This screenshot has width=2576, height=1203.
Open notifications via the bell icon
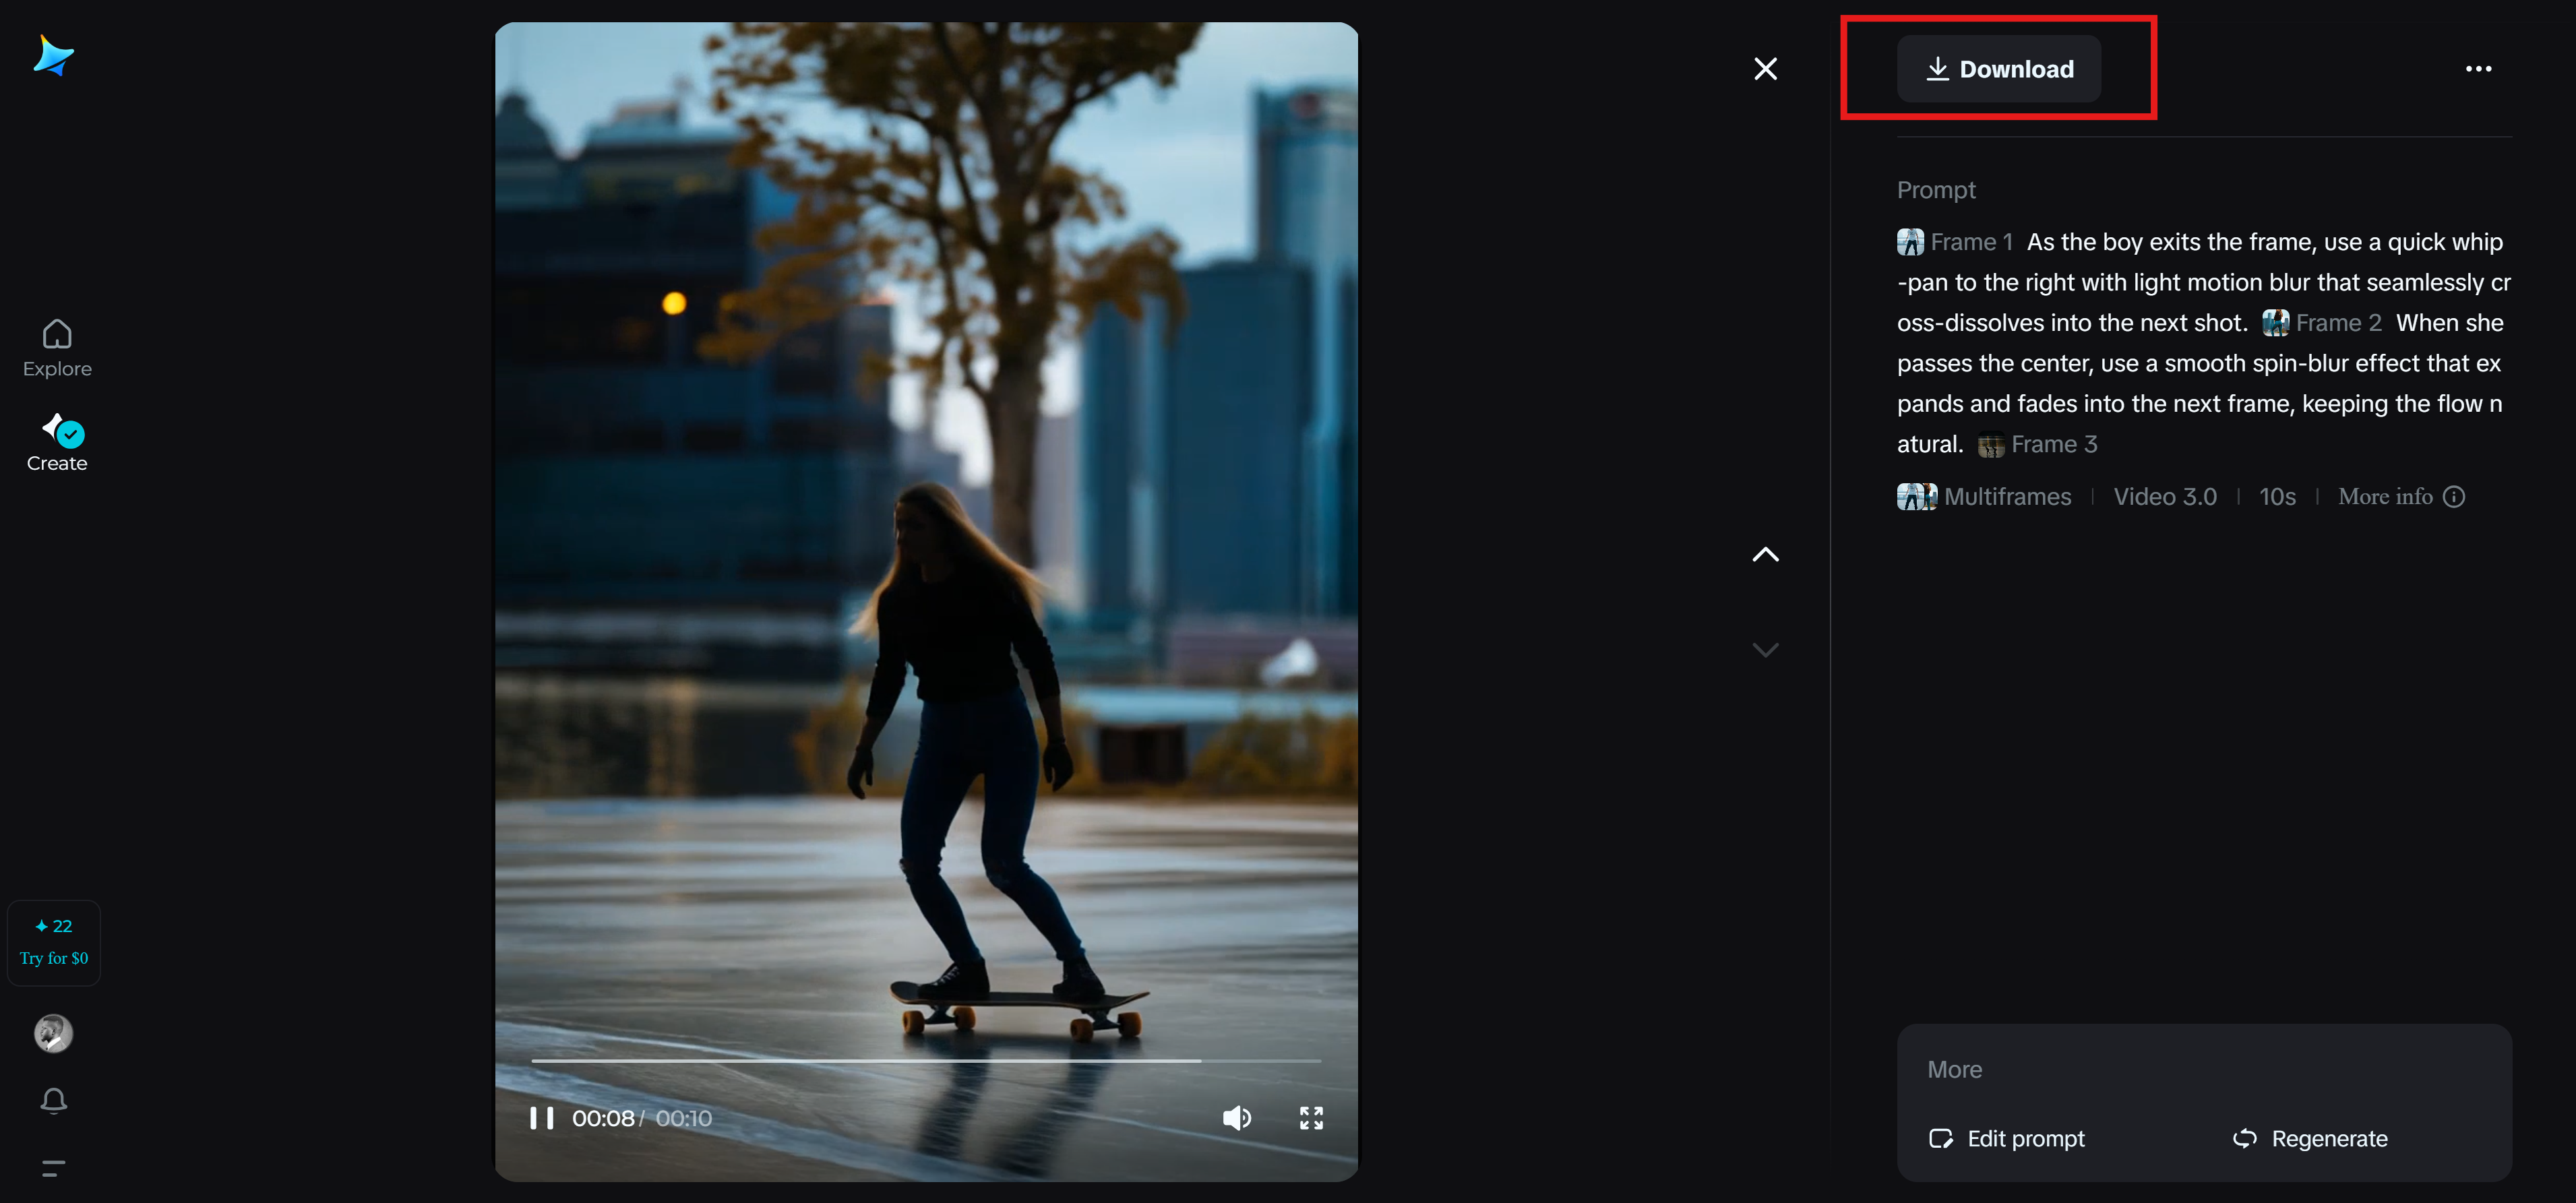[x=54, y=1100]
